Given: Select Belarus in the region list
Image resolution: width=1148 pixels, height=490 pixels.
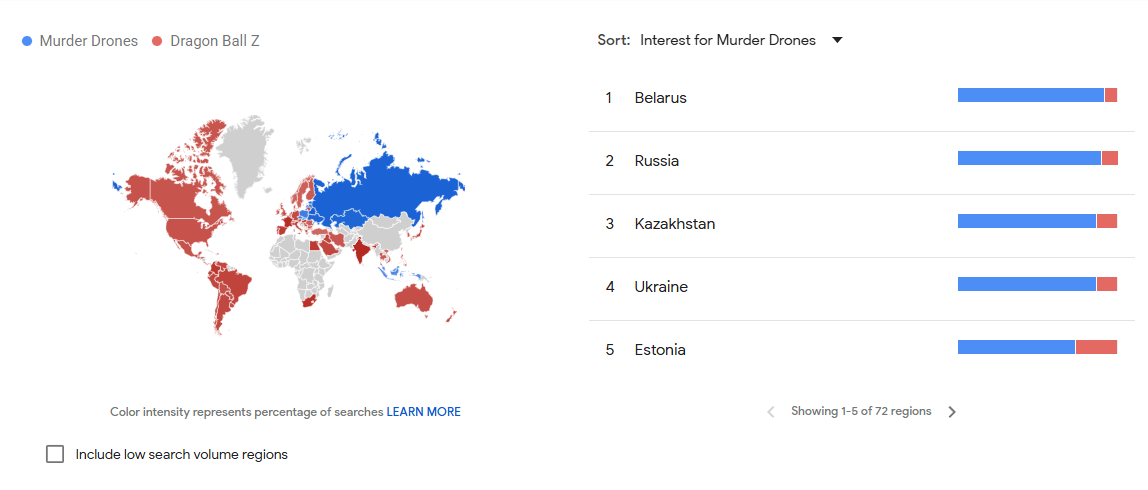Looking at the screenshot, I should 660,98.
